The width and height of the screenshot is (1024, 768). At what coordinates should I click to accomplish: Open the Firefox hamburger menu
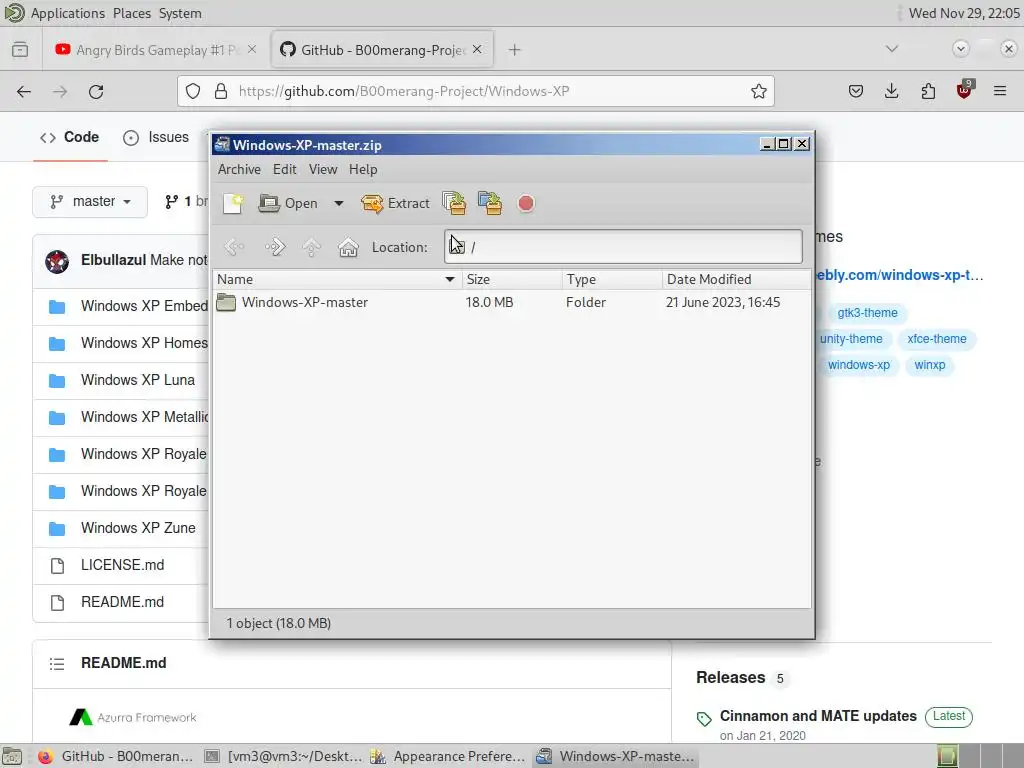pos(1000,91)
